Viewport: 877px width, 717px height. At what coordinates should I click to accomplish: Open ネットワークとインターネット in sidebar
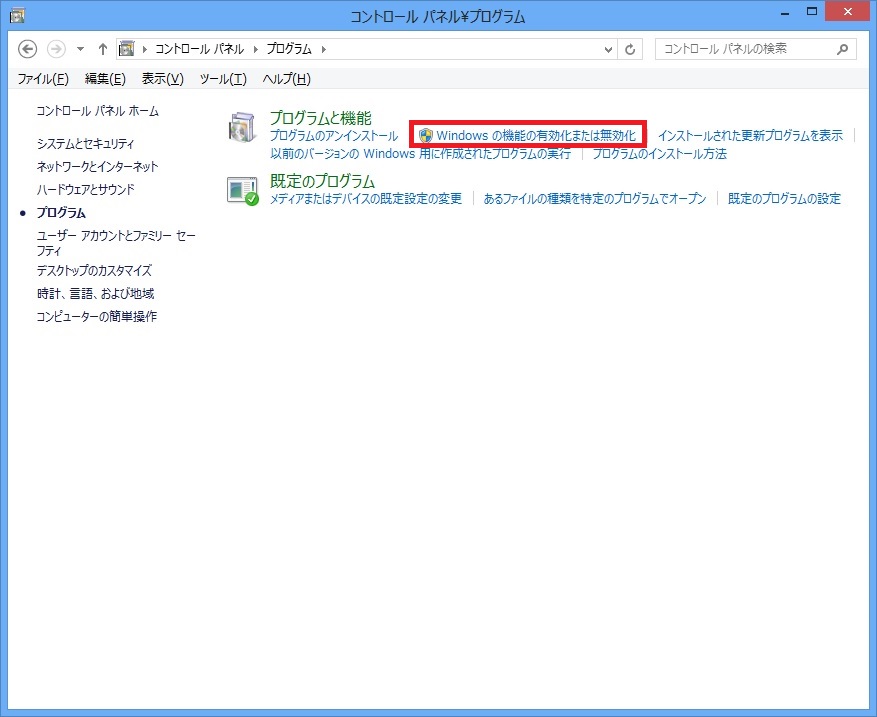click(x=97, y=167)
